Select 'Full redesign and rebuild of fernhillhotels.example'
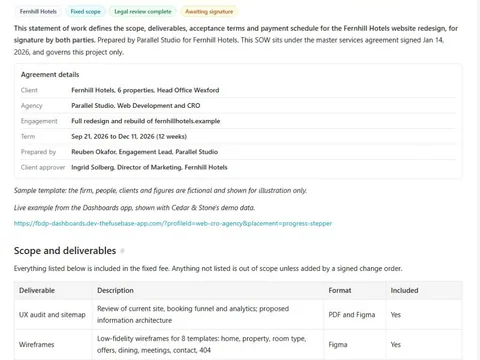This screenshot has height=360, width=480. (x=146, y=121)
